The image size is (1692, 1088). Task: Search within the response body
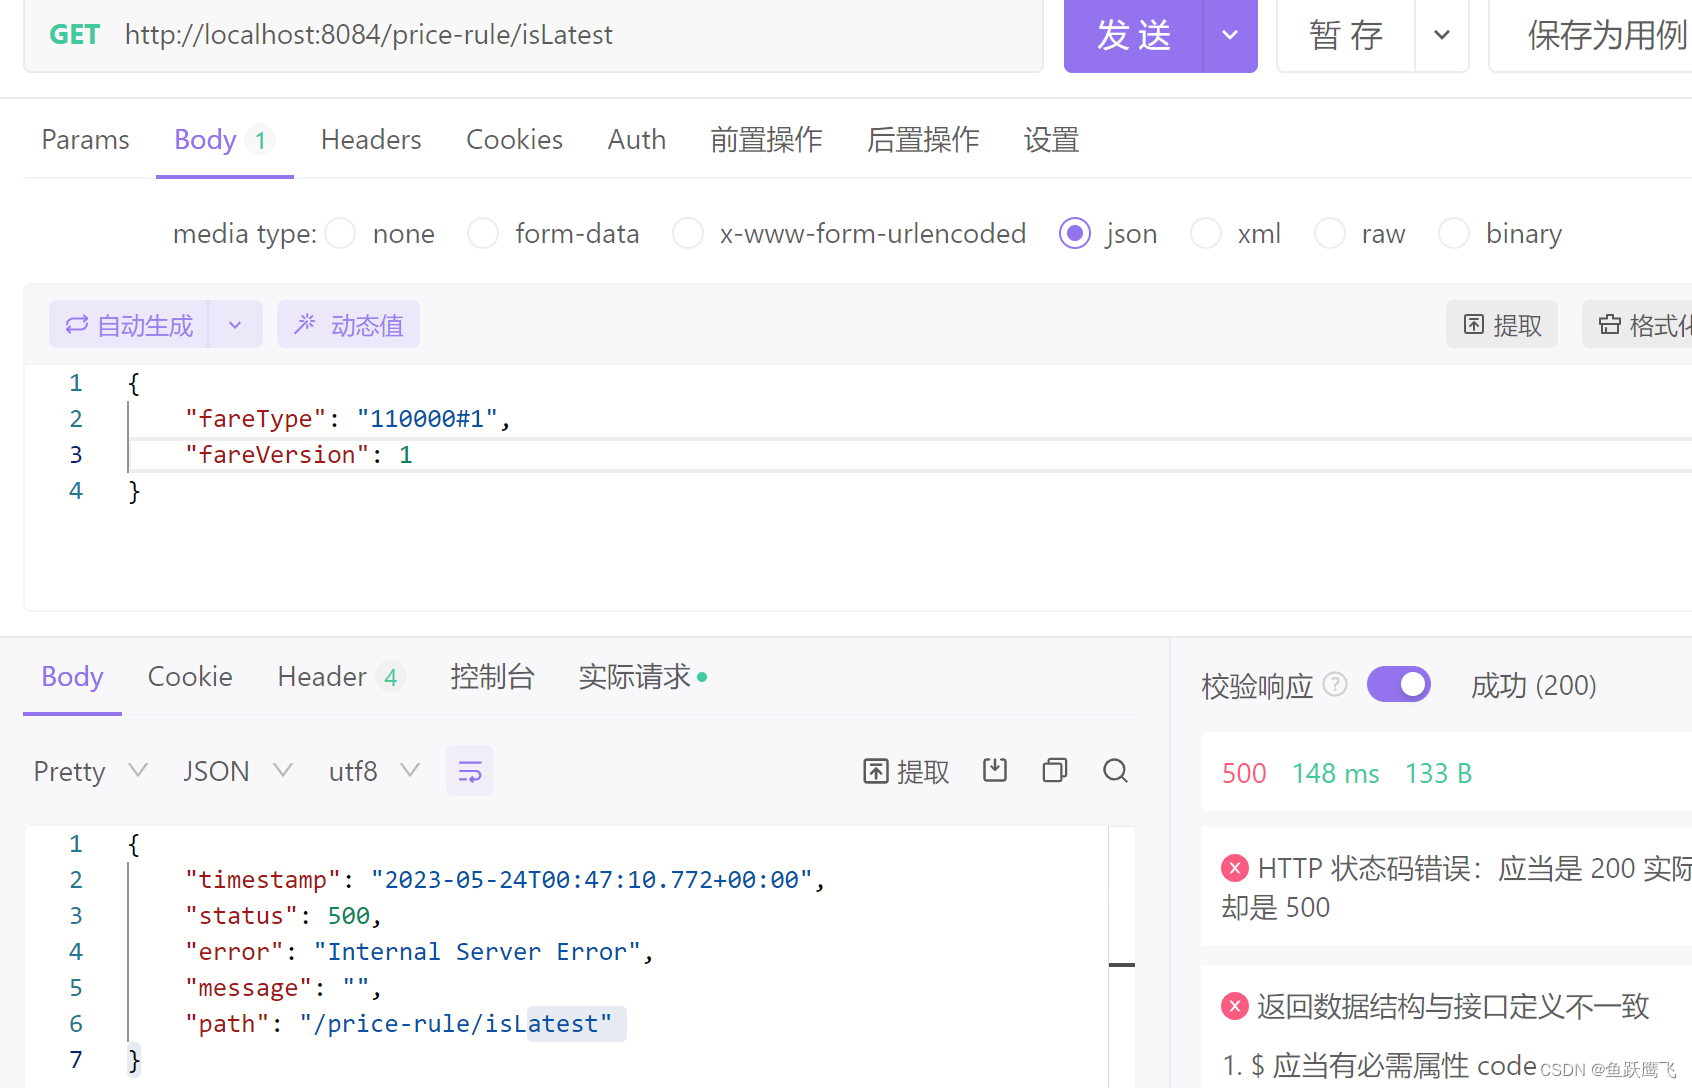click(x=1115, y=770)
